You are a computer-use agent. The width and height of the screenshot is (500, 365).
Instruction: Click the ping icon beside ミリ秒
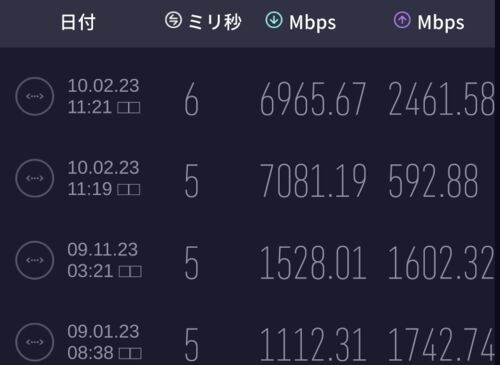tap(173, 20)
